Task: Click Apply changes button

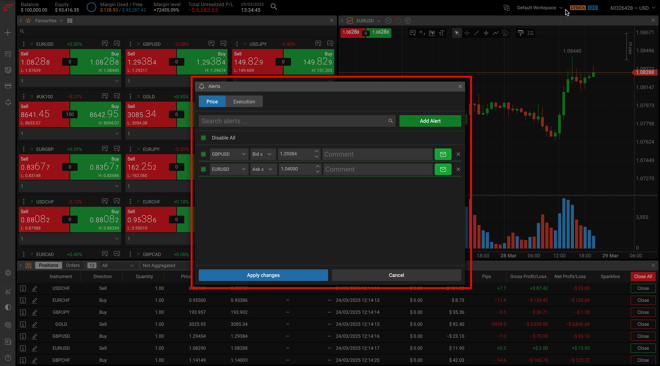Action: (263, 275)
